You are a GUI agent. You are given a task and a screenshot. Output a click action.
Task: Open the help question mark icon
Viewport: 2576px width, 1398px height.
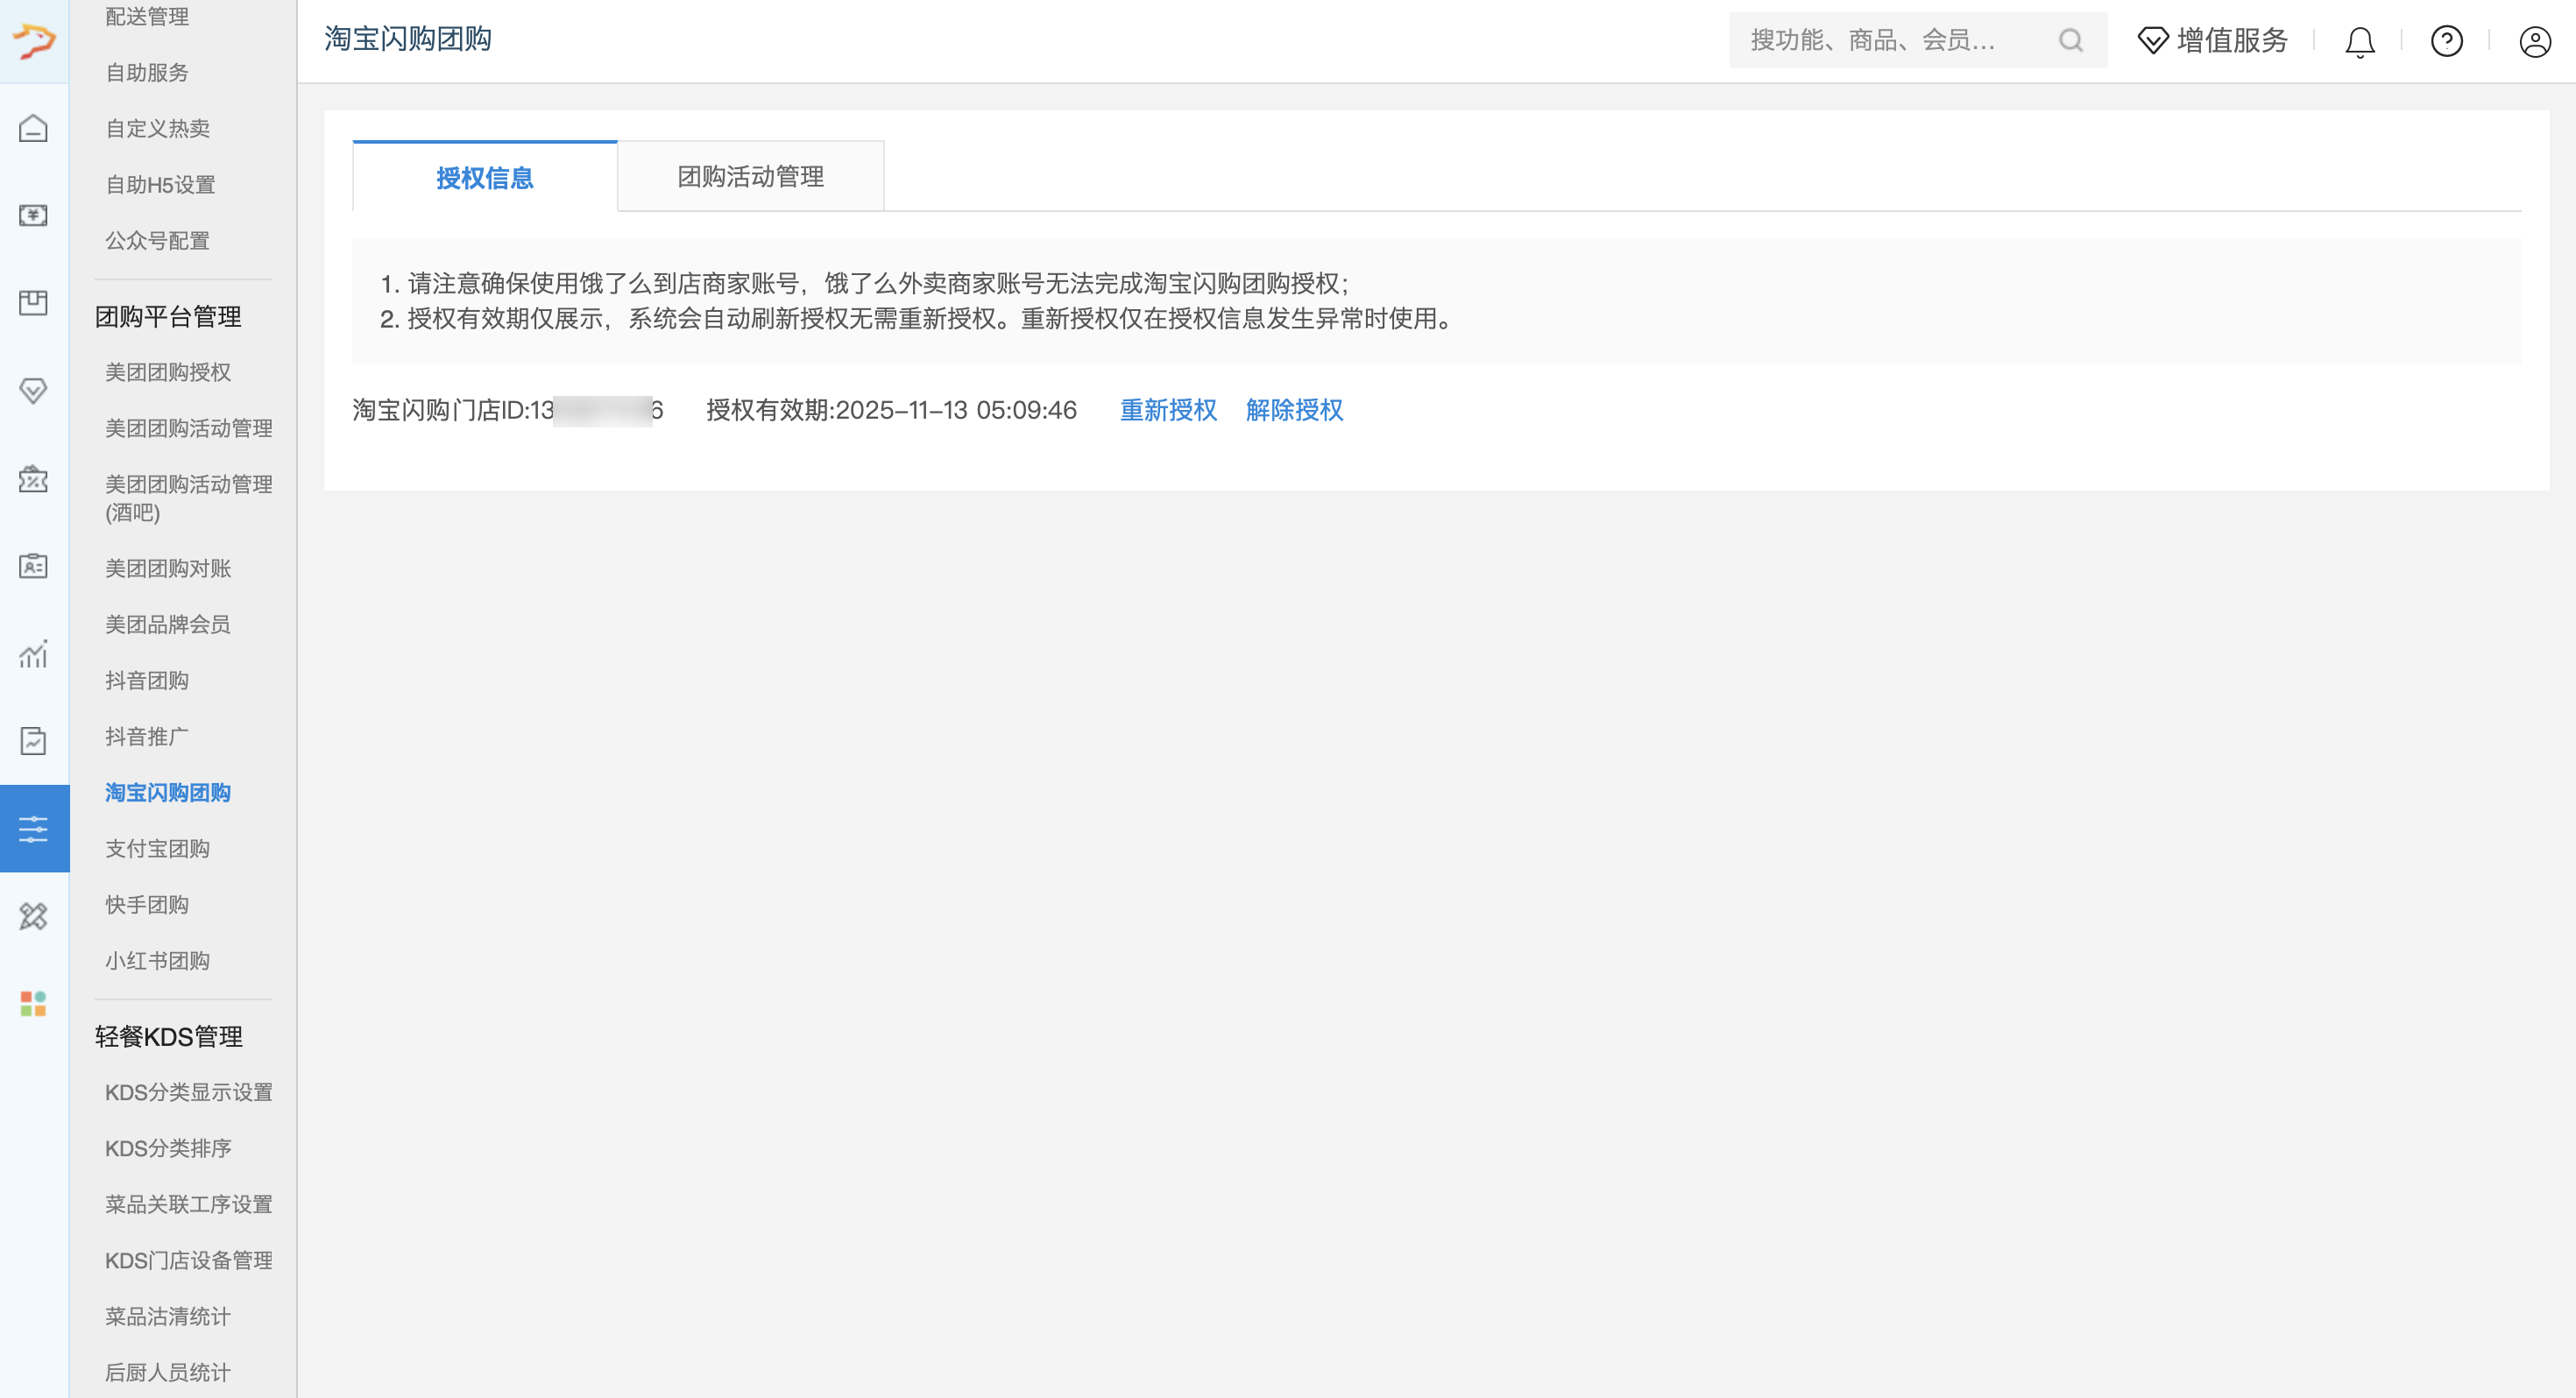(x=2446, y=42)
